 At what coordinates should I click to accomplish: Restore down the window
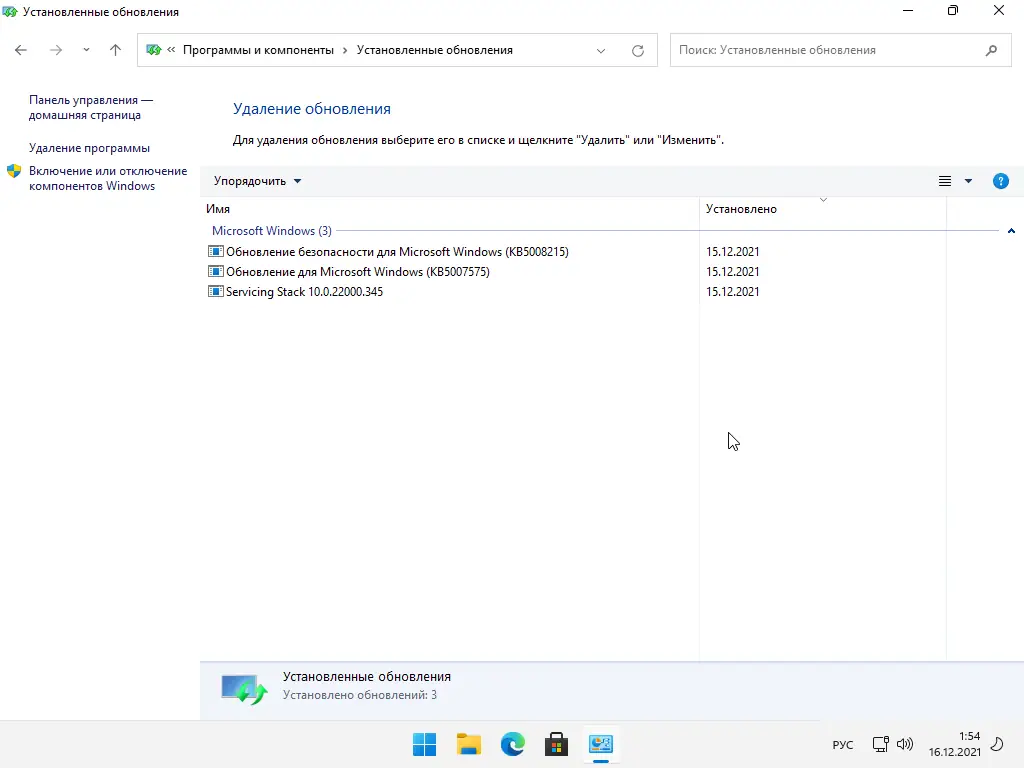[x=953, y=10]
